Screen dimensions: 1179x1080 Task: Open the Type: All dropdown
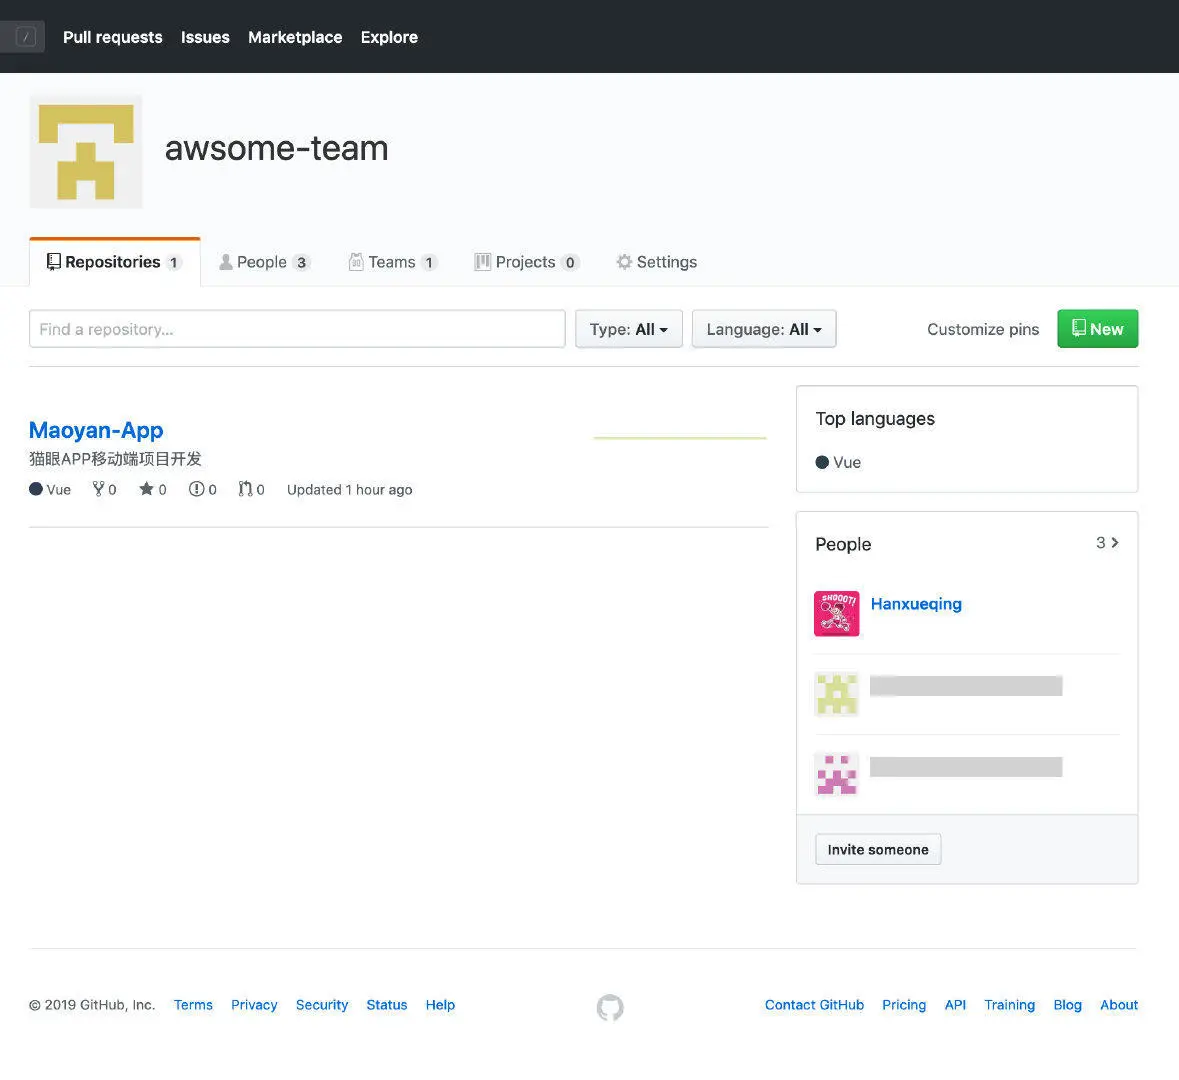point(629,329)
